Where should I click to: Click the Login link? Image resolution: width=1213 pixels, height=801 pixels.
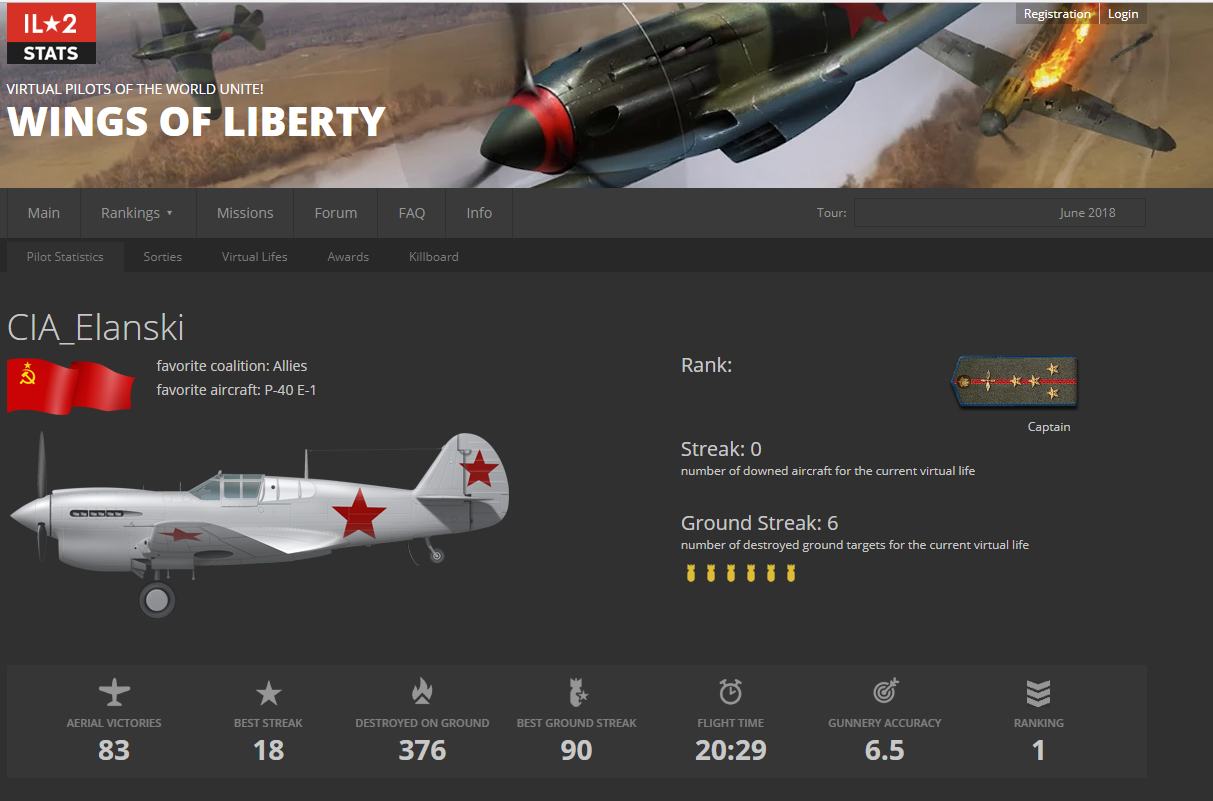[x=1123, y=14]
